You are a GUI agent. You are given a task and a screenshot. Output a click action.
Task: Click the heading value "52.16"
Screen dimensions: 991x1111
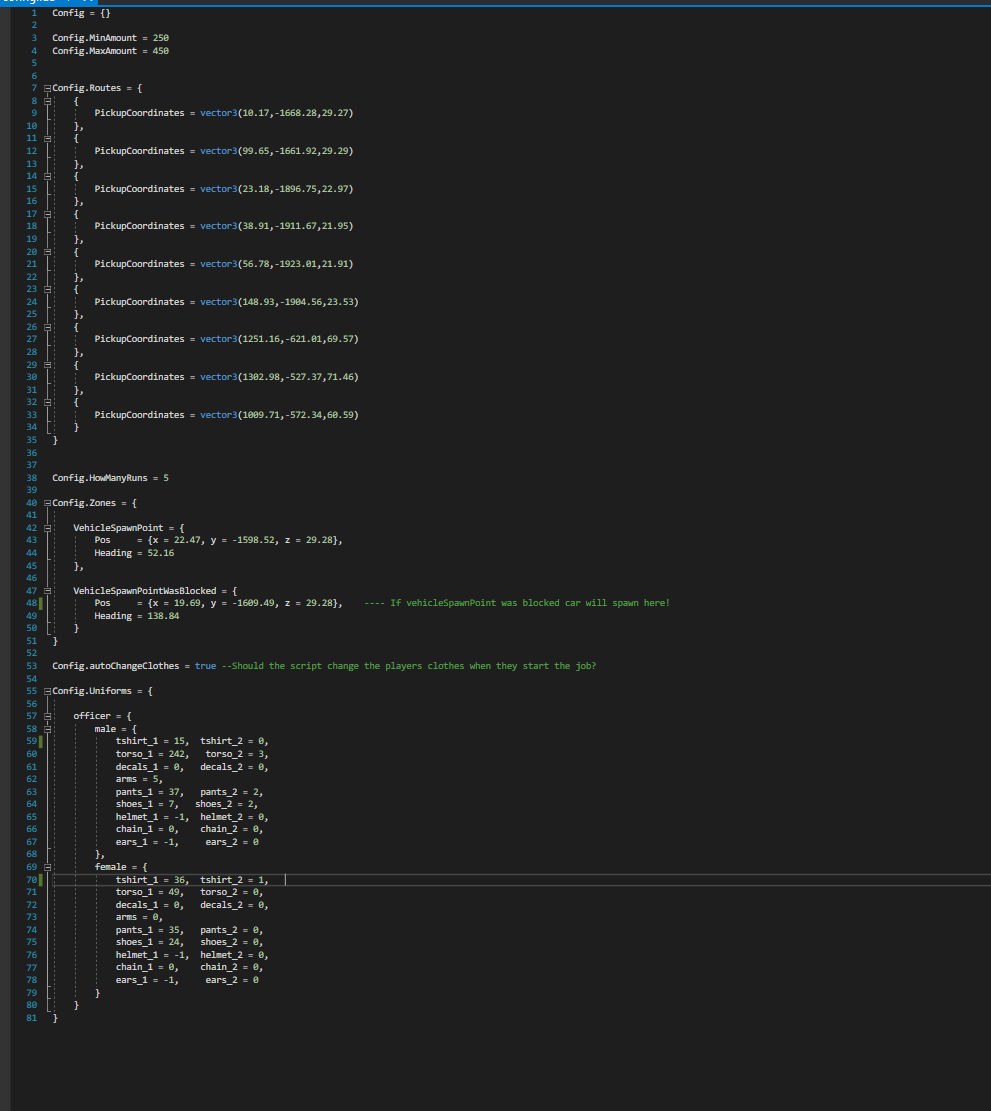(161, 553)
